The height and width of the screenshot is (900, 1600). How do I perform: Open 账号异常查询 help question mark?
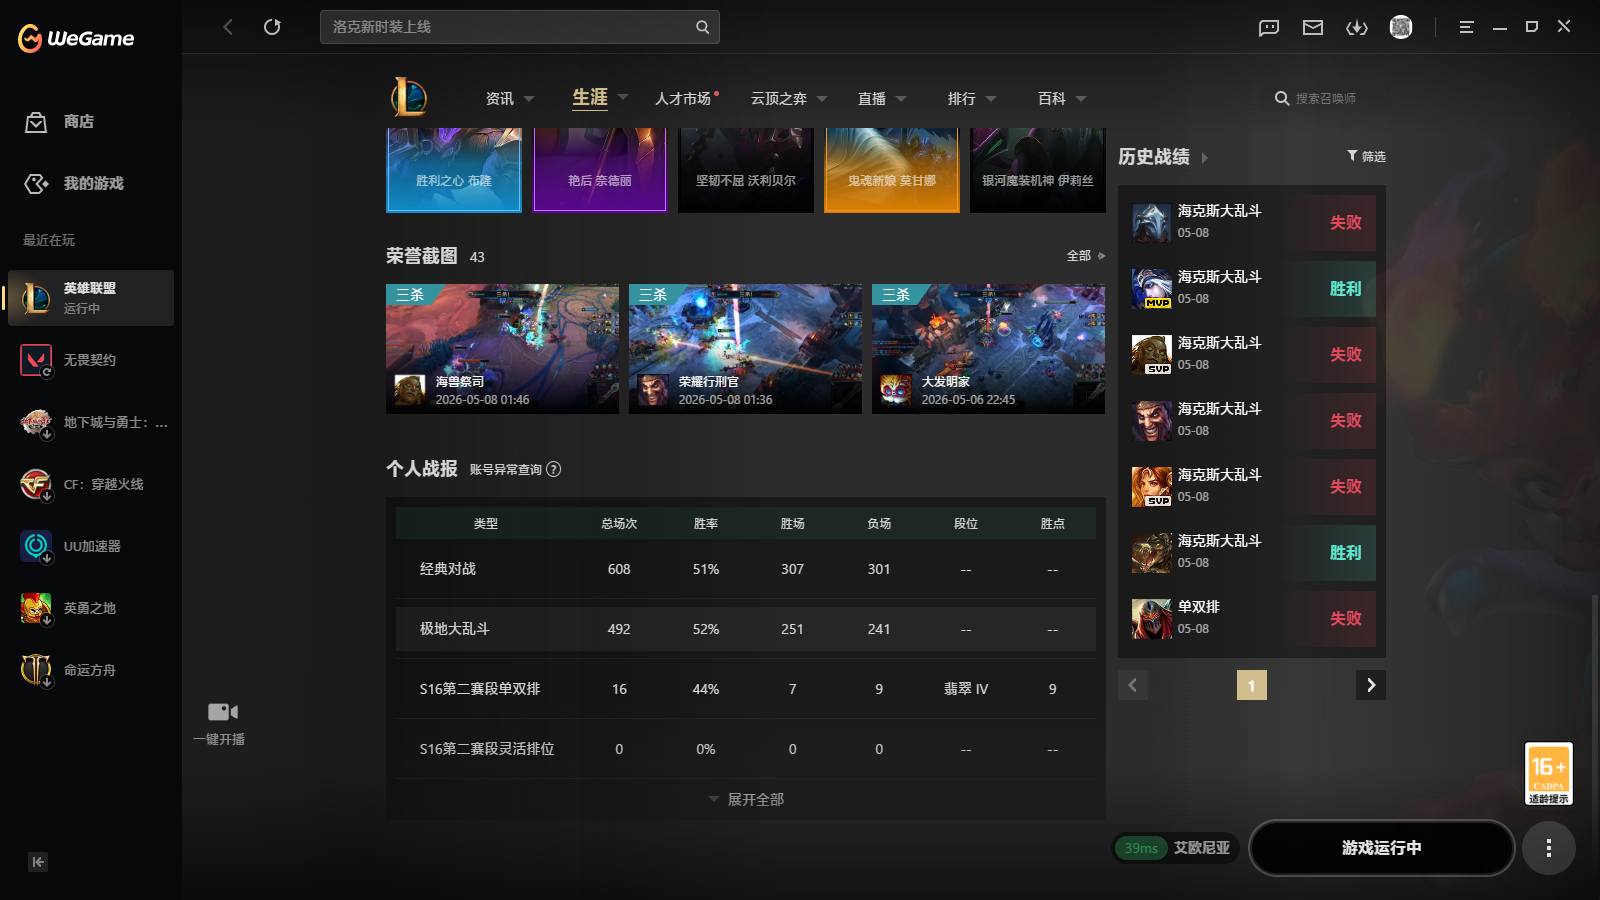pyautogui.click(x=554, y=469)
